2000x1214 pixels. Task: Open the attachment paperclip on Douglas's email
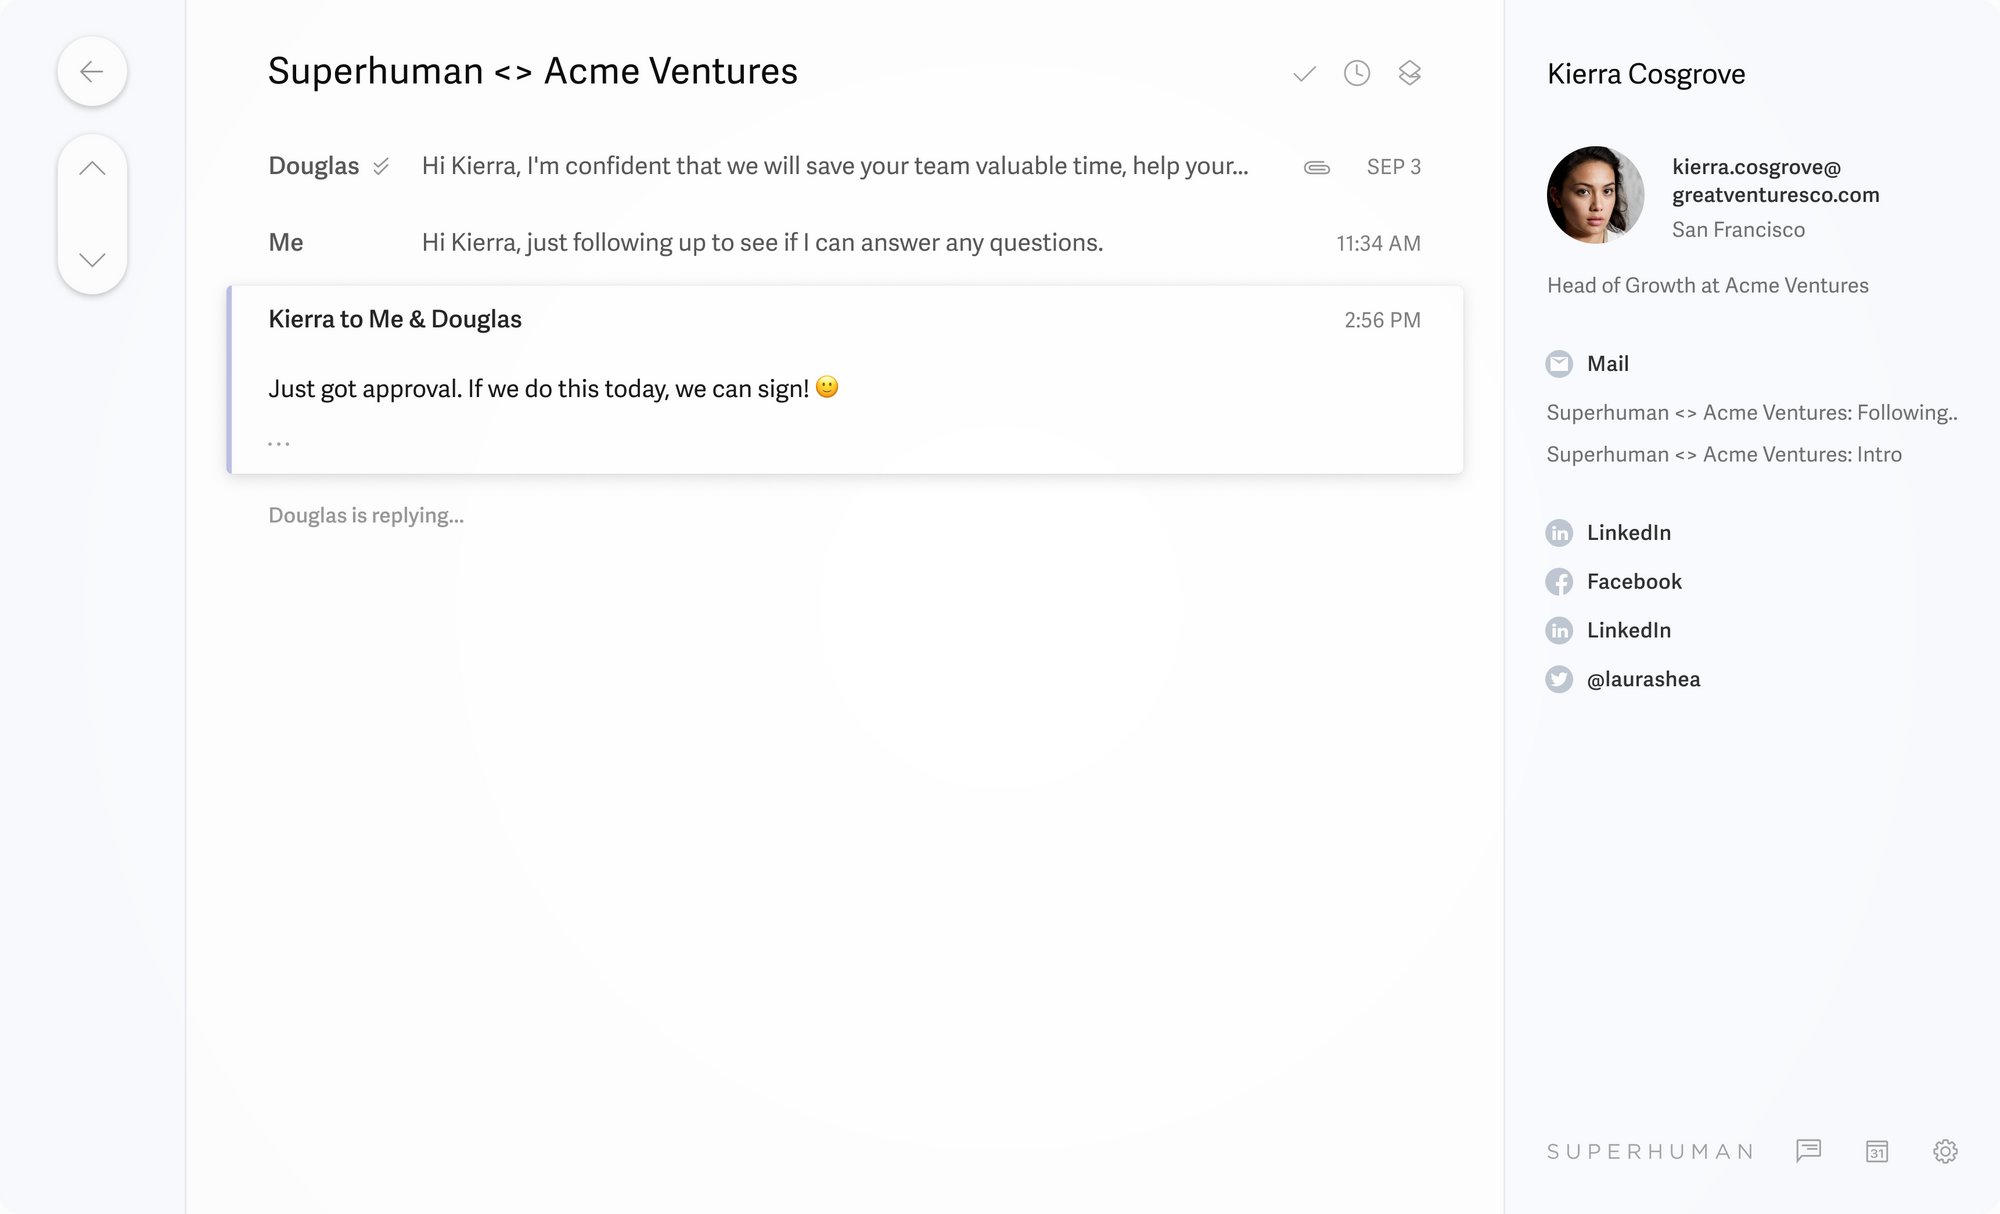[x=1317, y=168]
